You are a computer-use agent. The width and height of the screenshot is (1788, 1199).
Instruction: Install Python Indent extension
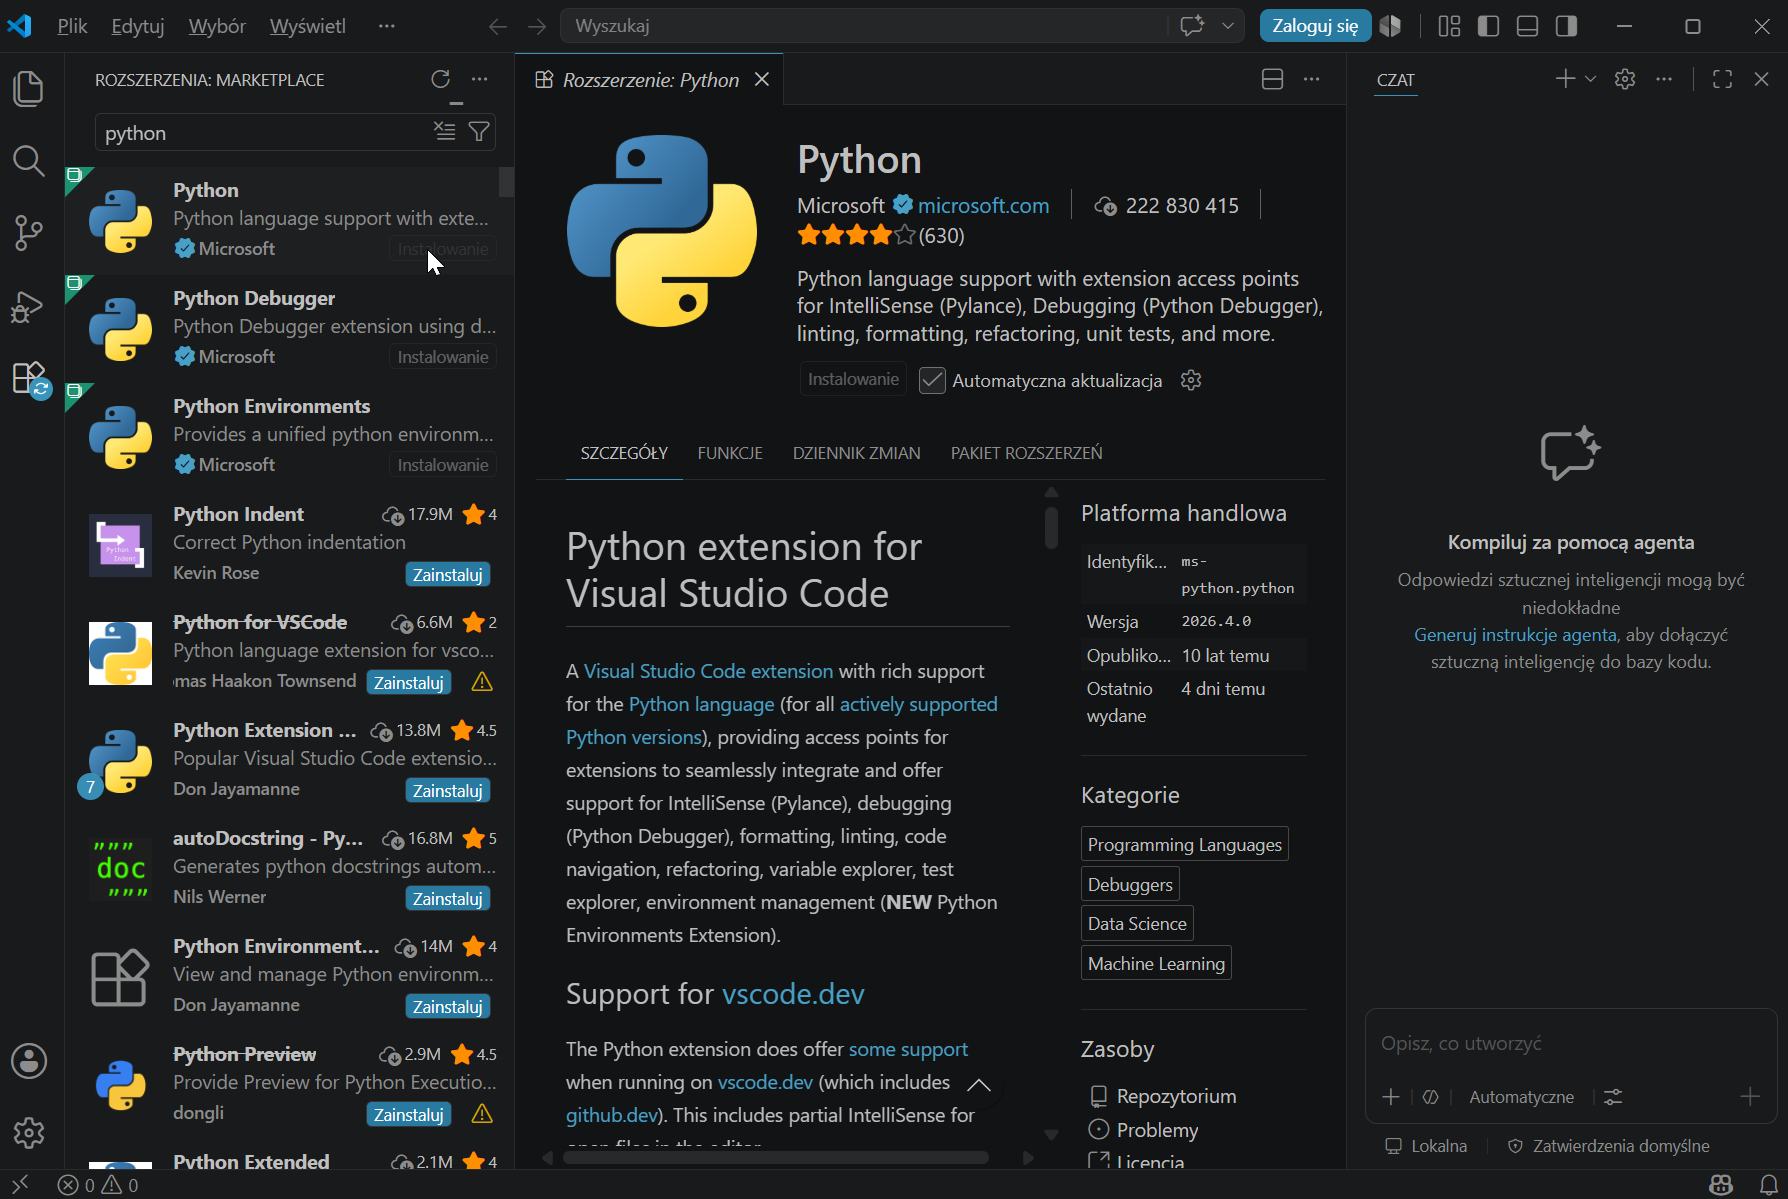coord(447,575)
